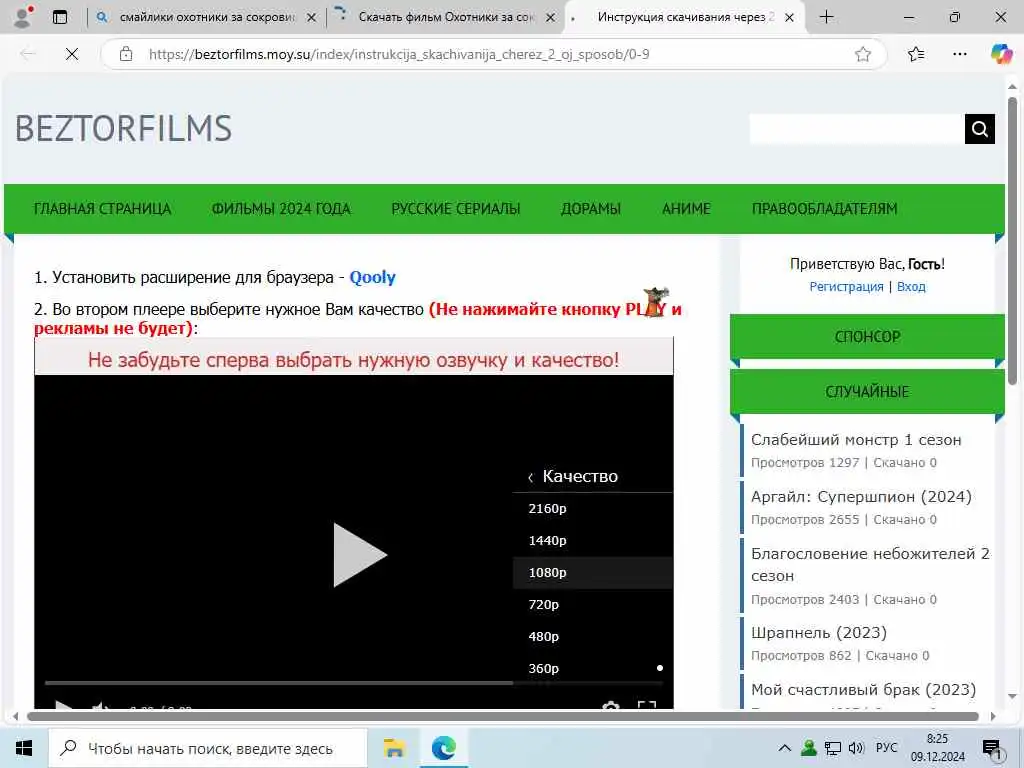Open ГЛАВНАЯ СТРАНИЦА menu item

[x=103, y=209]
